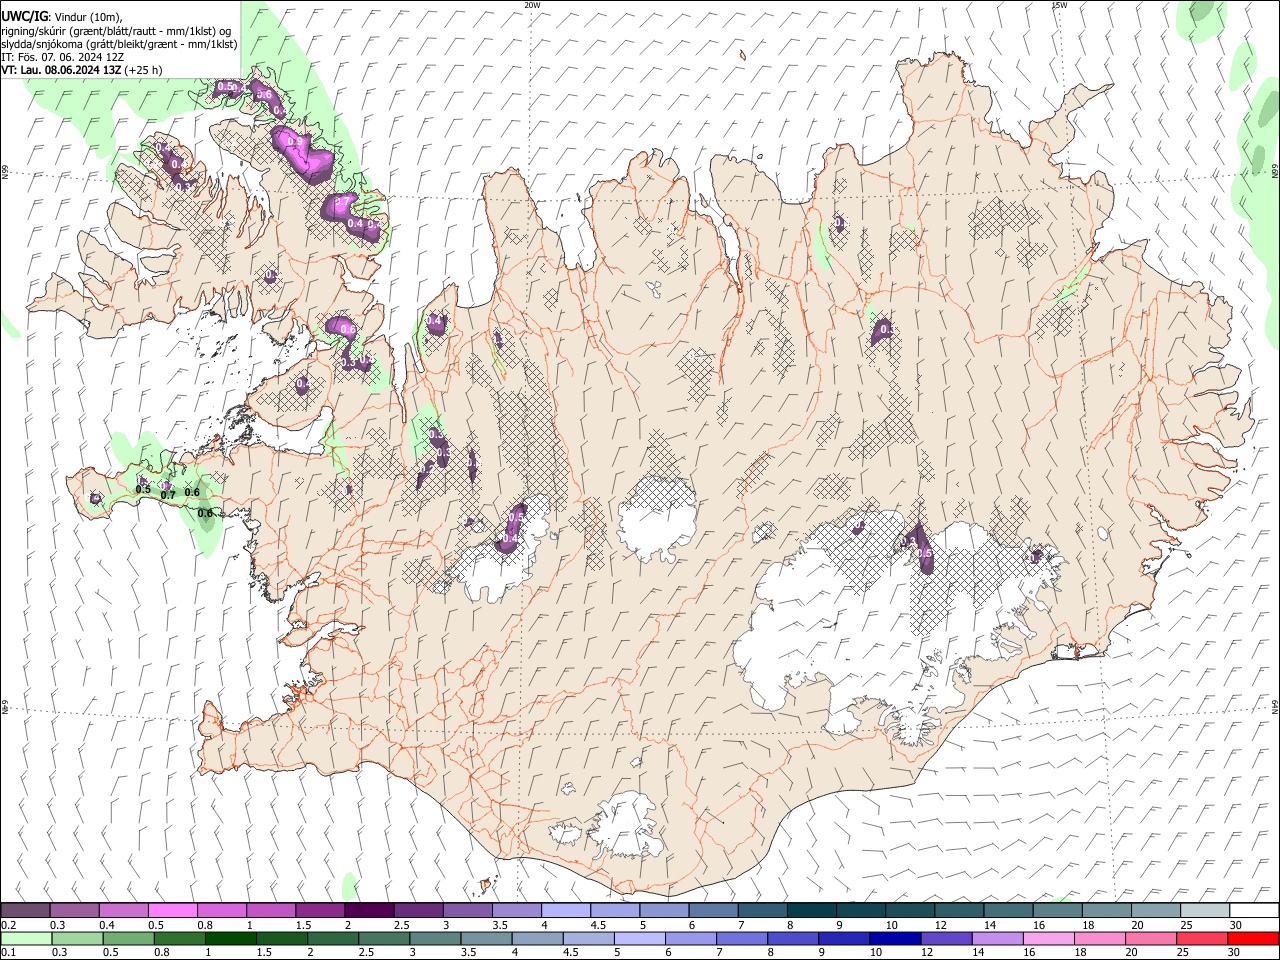
Task: Select the darkest purple swatch between 2 and 2.5, top row
Action: point(369,910)
